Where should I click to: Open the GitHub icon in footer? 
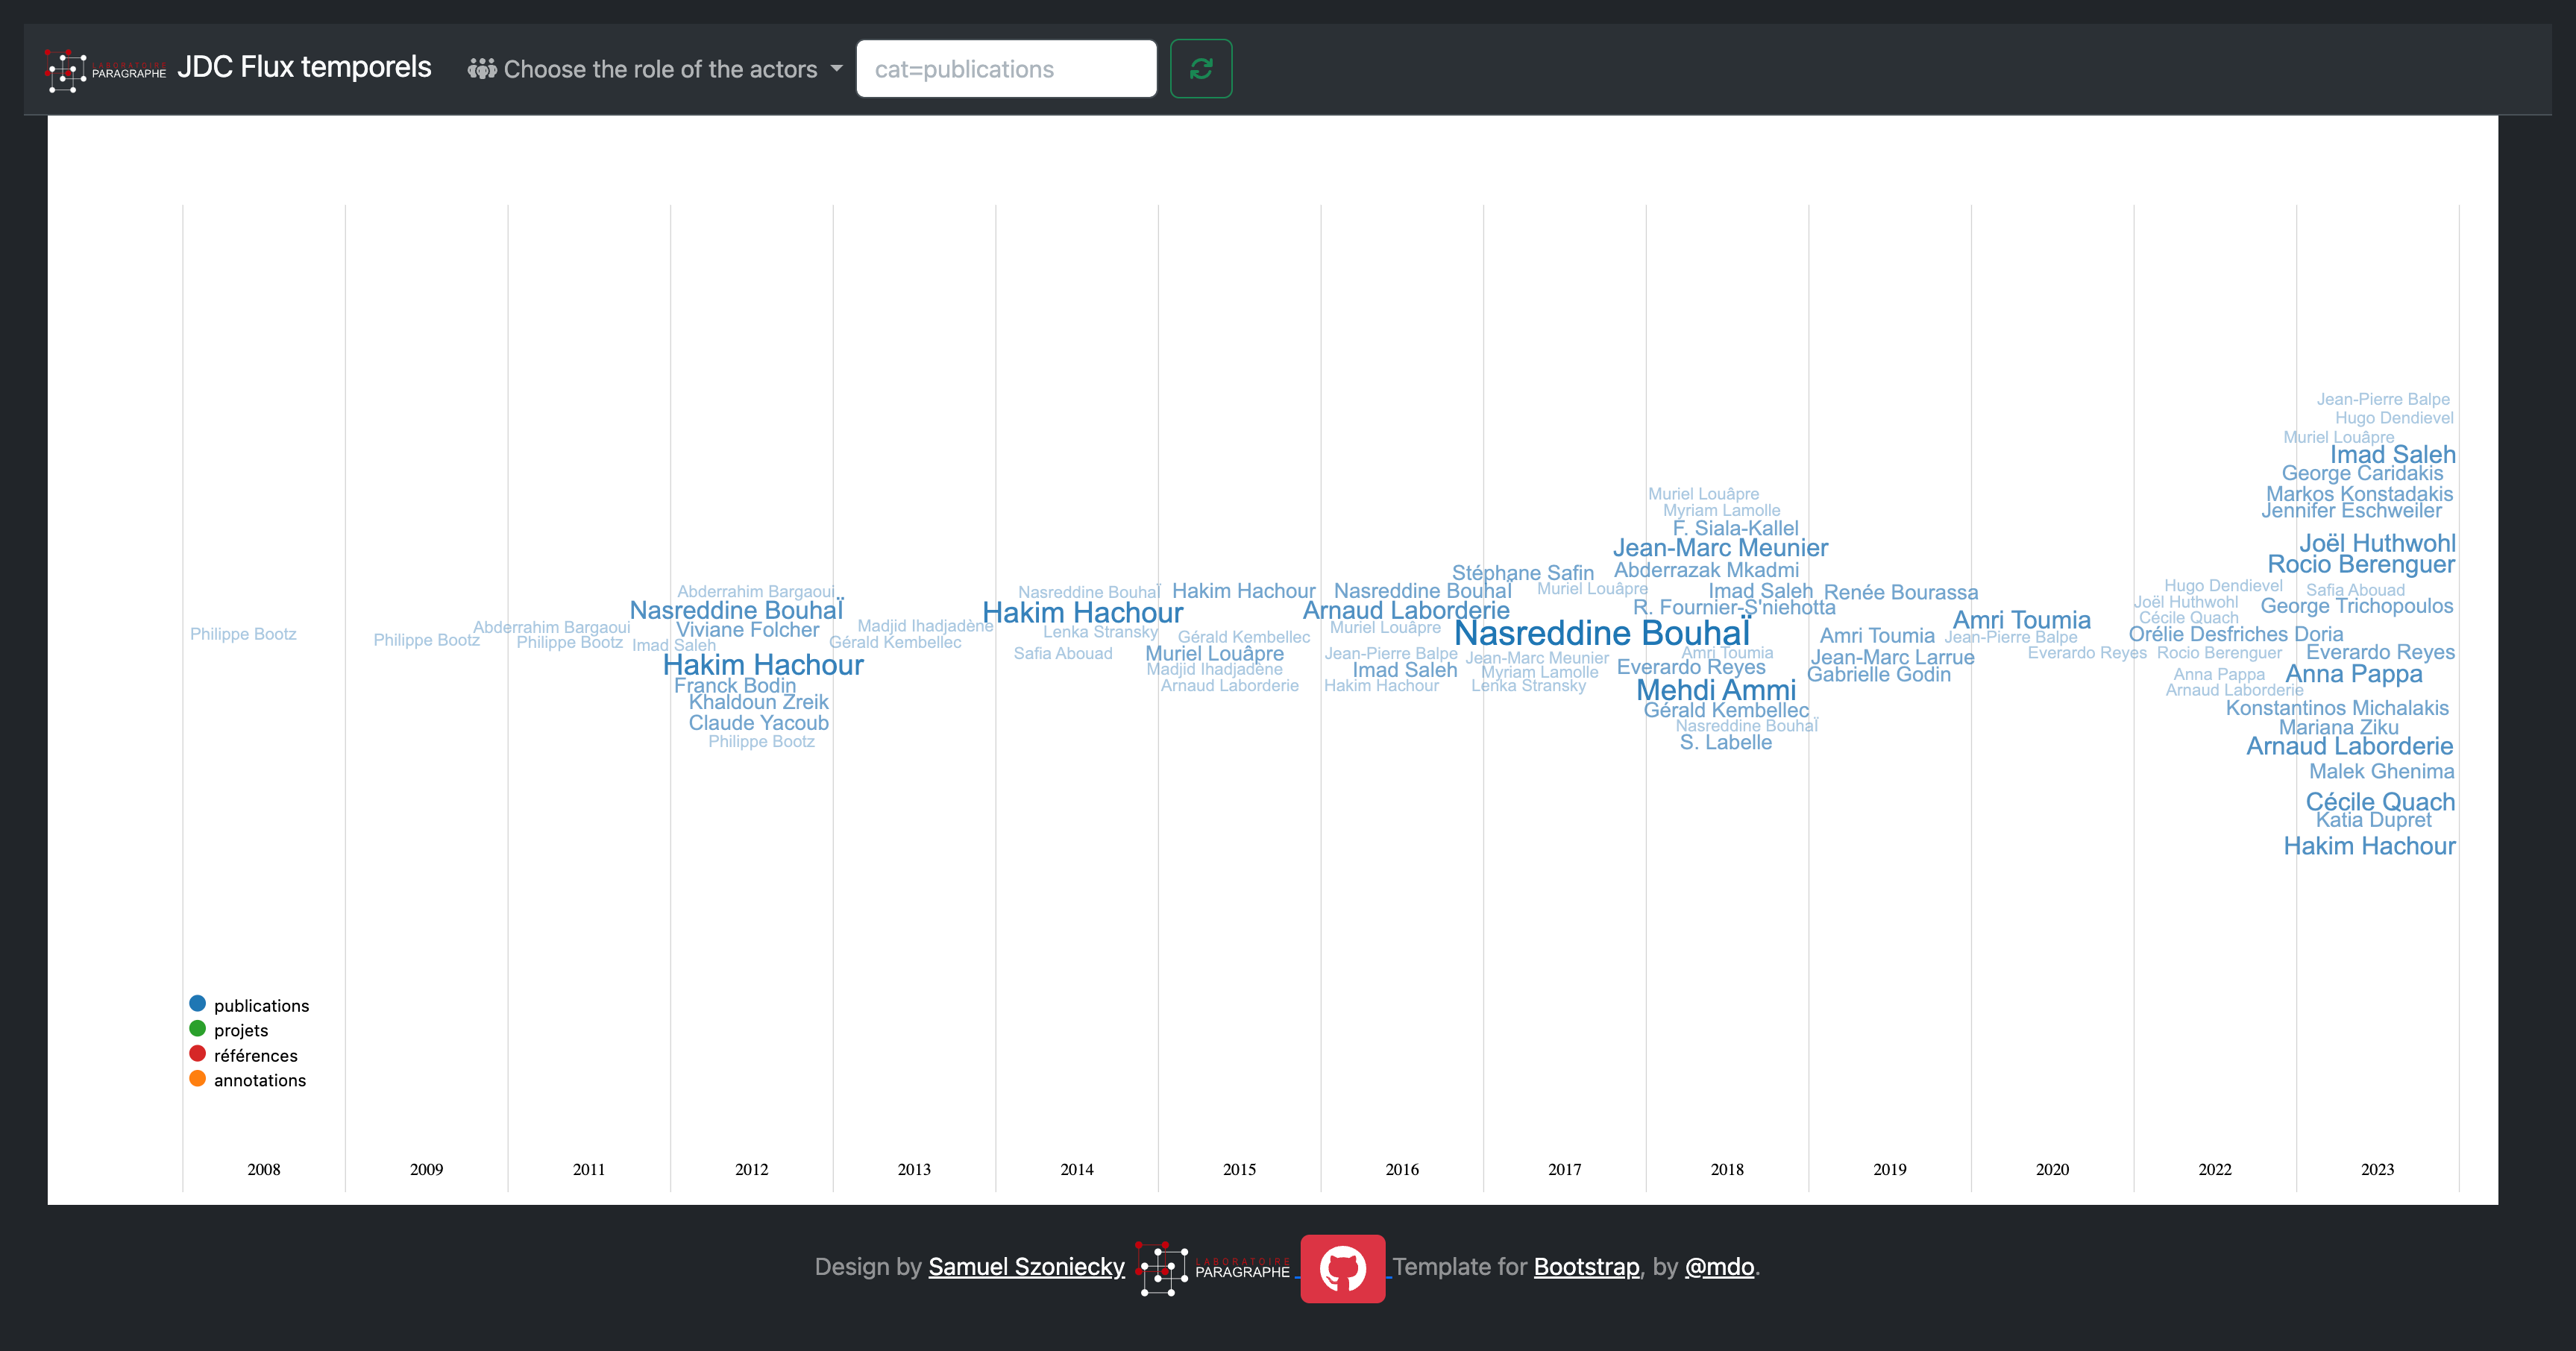[x=1342, y=1268]
